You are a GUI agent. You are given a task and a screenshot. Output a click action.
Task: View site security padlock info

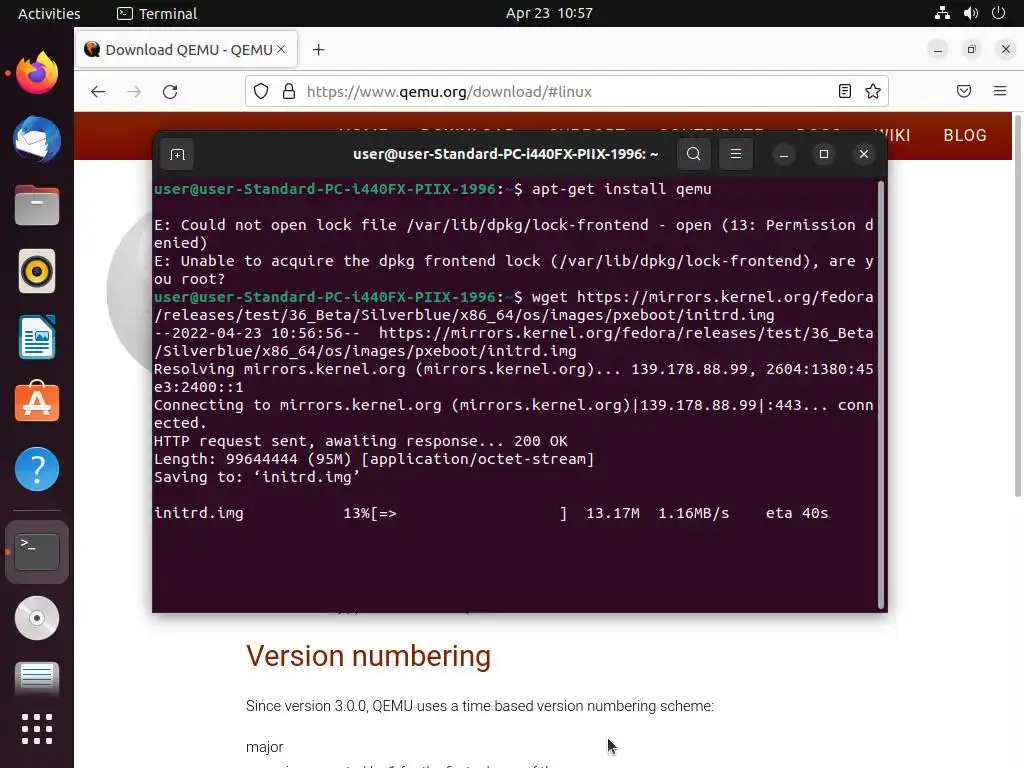[x=289, y=91]
